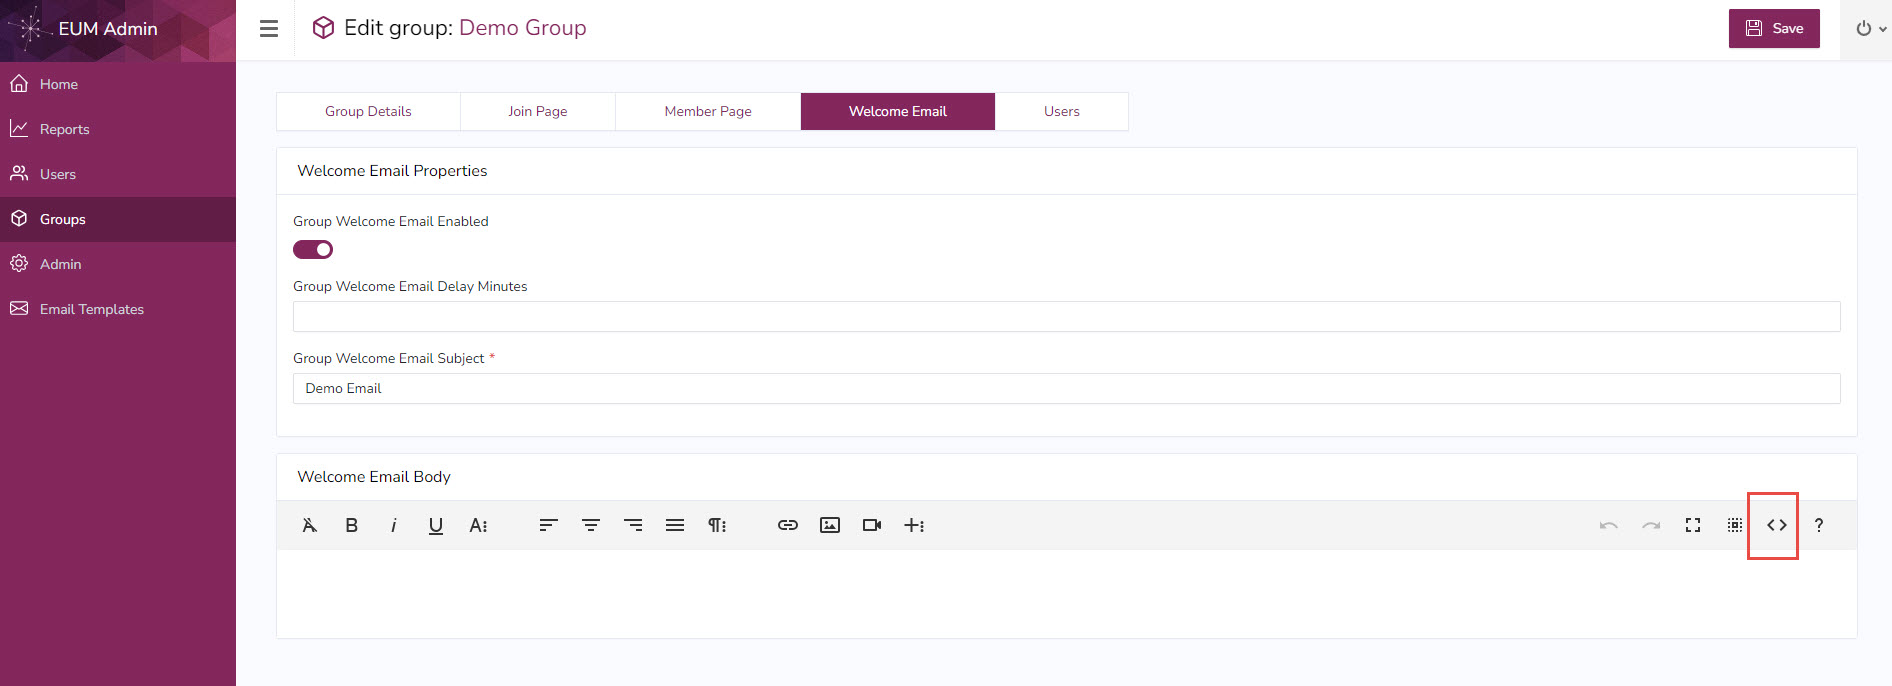
Task: Open Email Templates in the sidebar
Action: tap(118, 309)
